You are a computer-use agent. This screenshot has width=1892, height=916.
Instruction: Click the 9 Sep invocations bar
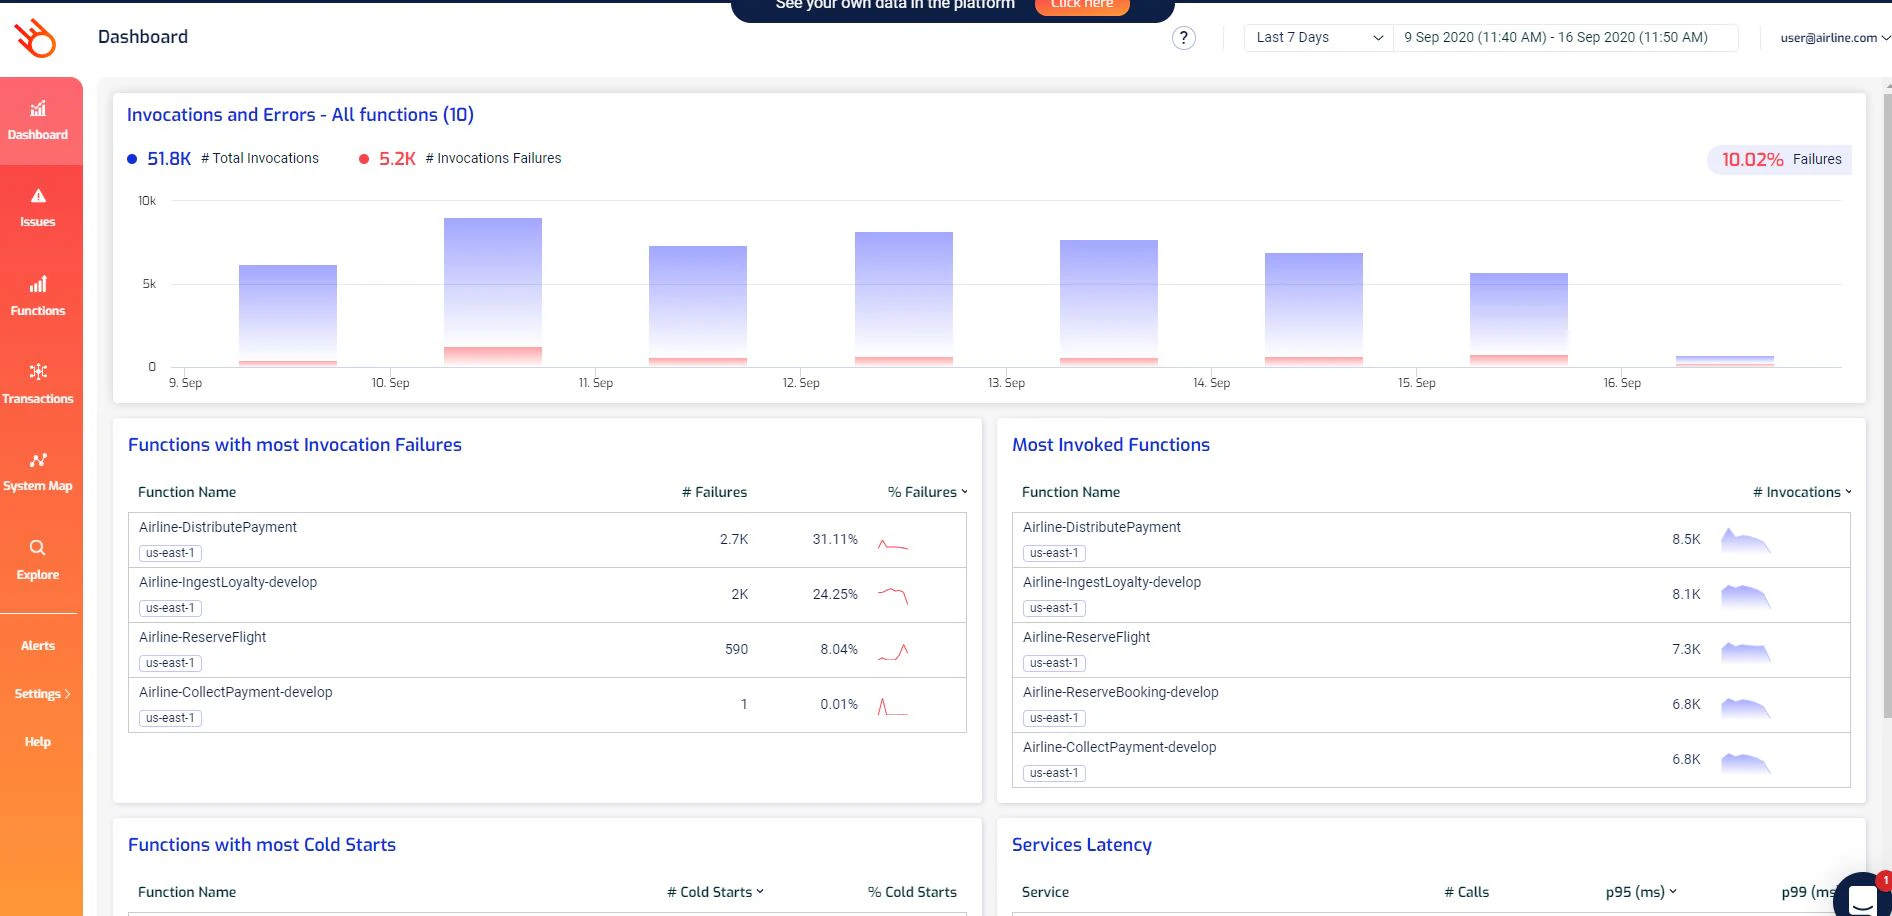point(288,313)
